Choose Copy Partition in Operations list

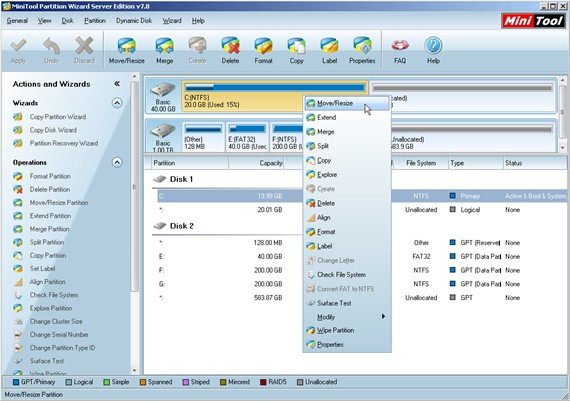click(x=48, y=255)
